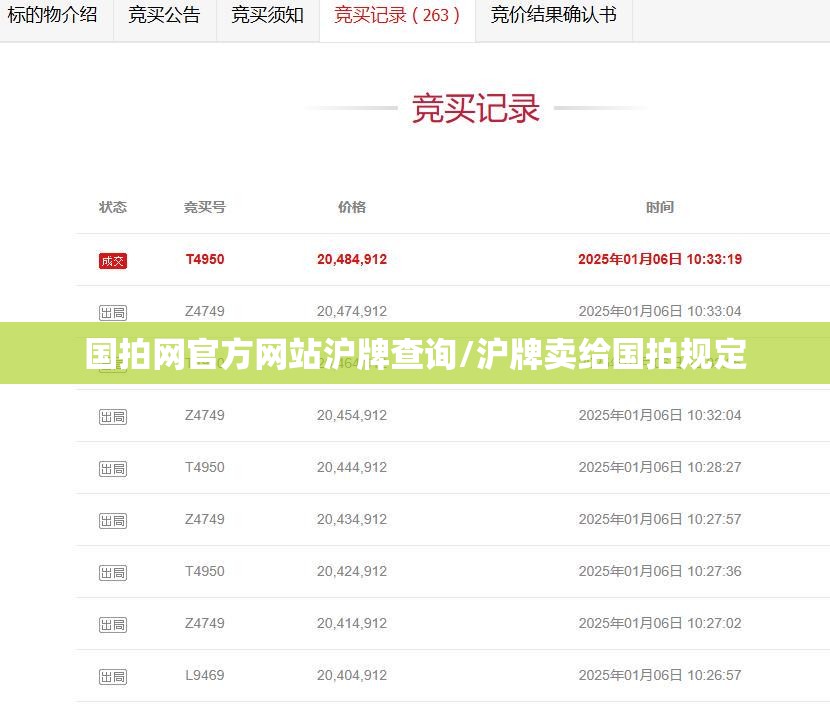
Task: Click the timestamp 2025年01月06日 10:26:57
Action: pos(660,675)
